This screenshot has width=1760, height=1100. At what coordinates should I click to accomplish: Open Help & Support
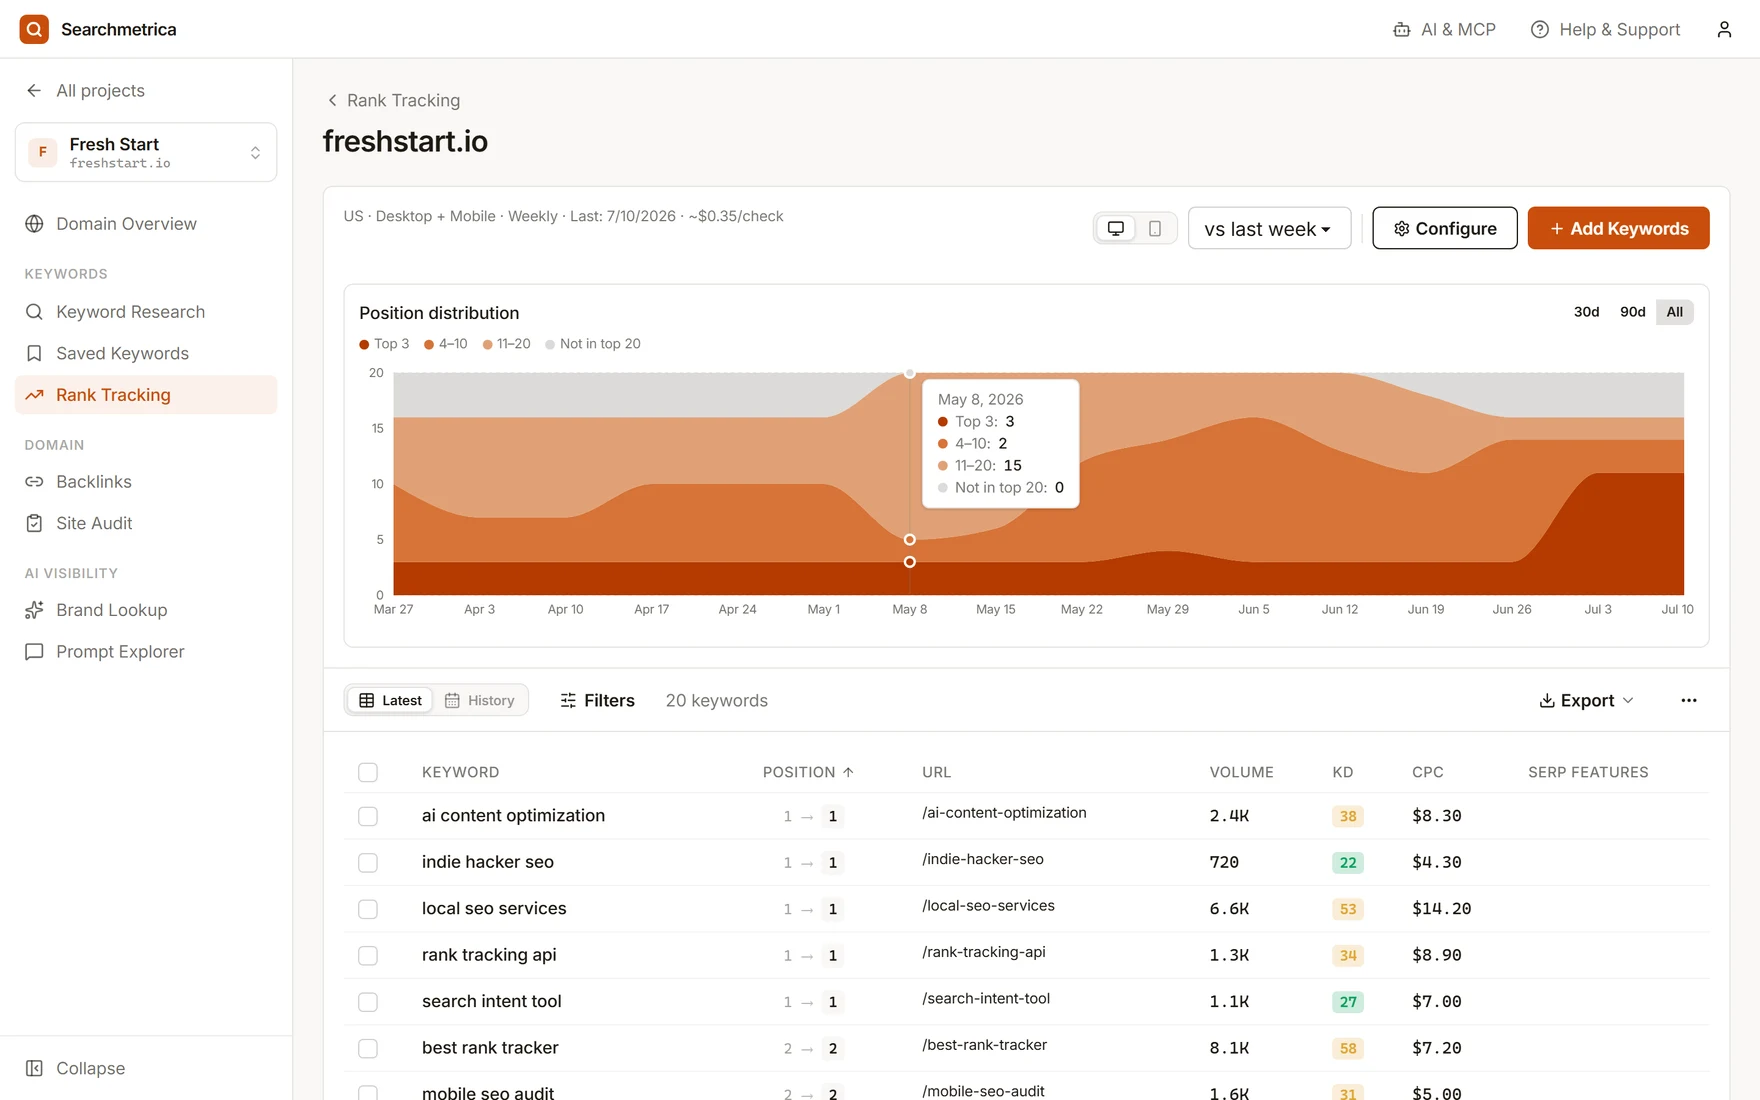(1605, 29)
